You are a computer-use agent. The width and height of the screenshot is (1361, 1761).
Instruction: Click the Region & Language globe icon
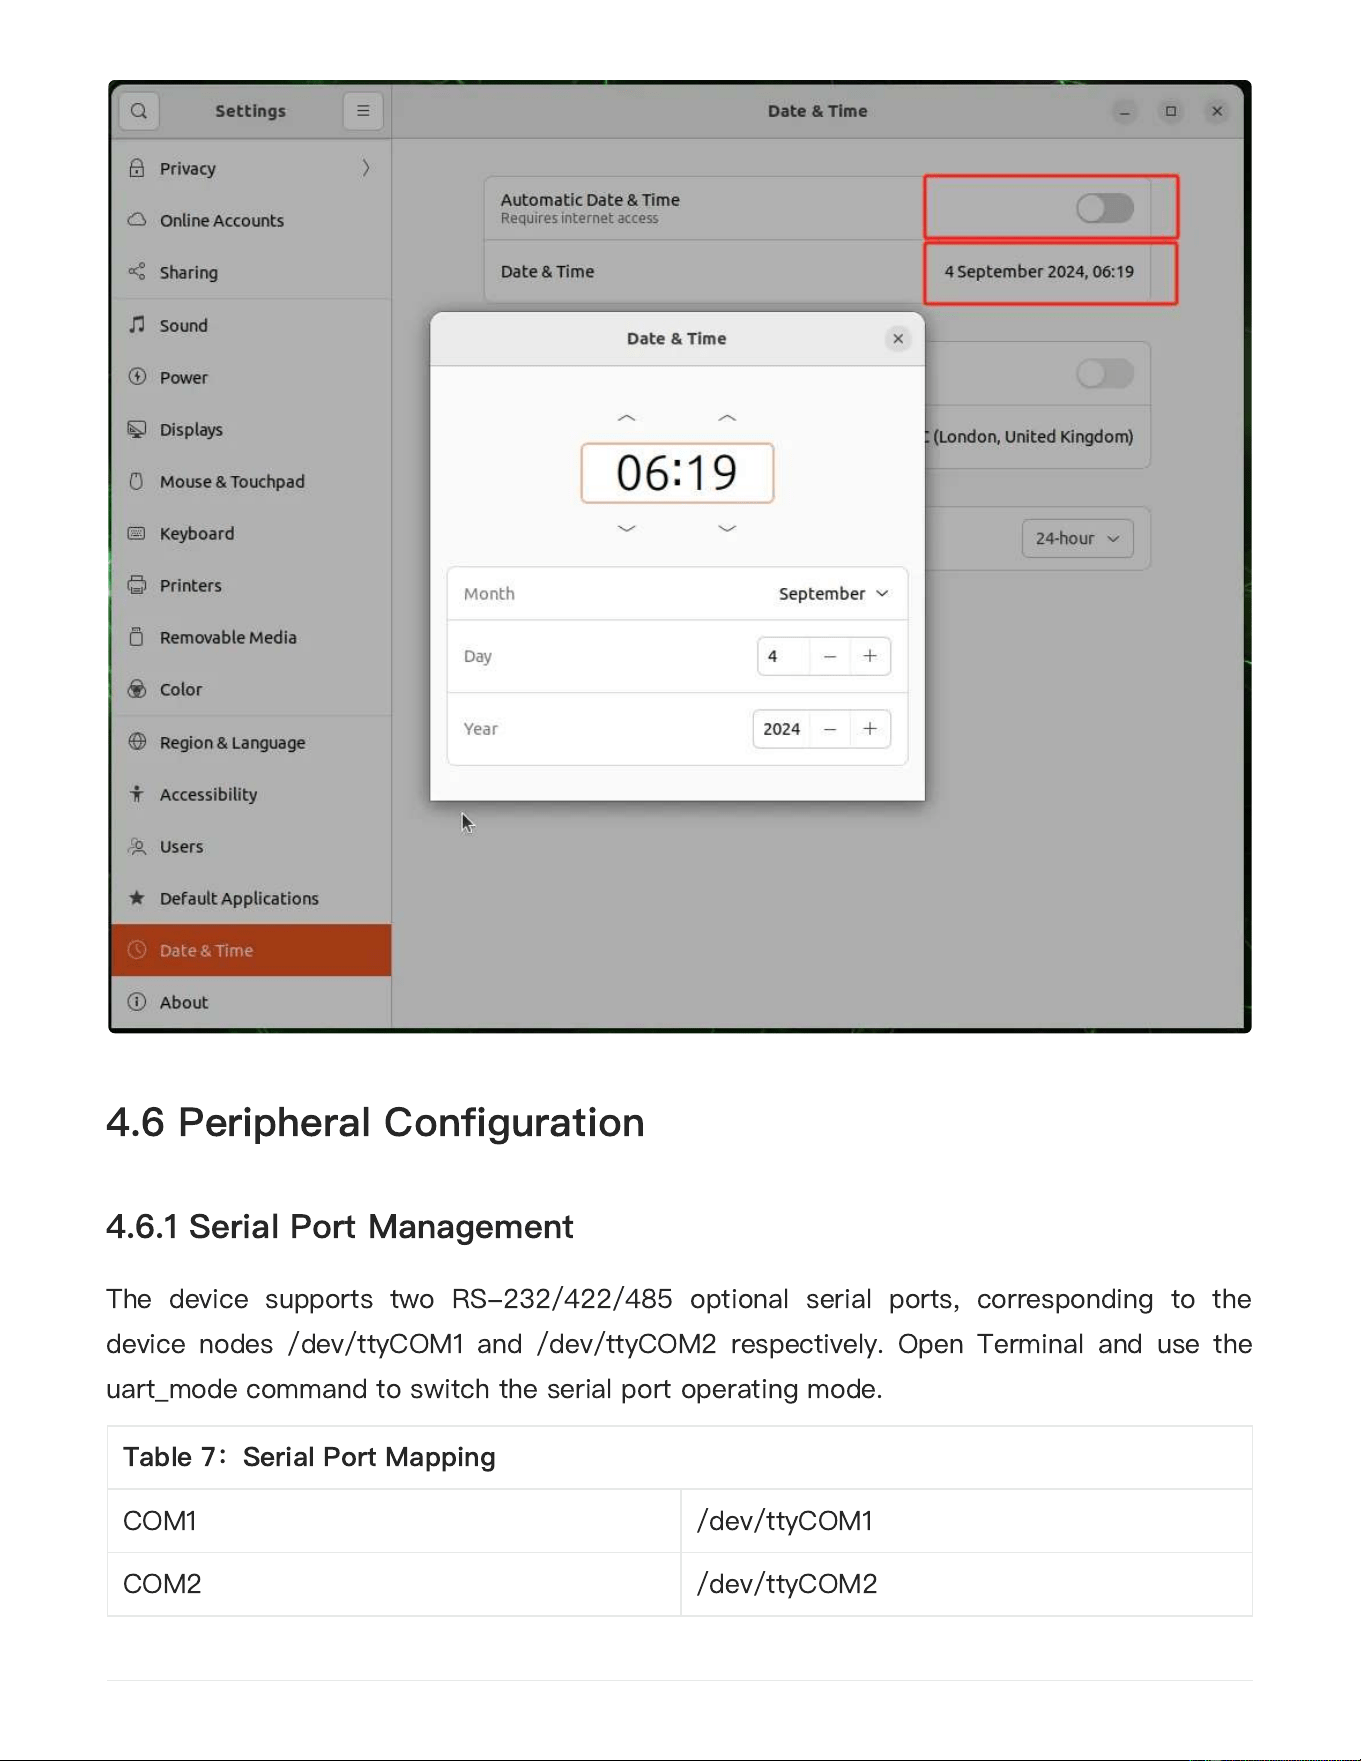point(137,742)
